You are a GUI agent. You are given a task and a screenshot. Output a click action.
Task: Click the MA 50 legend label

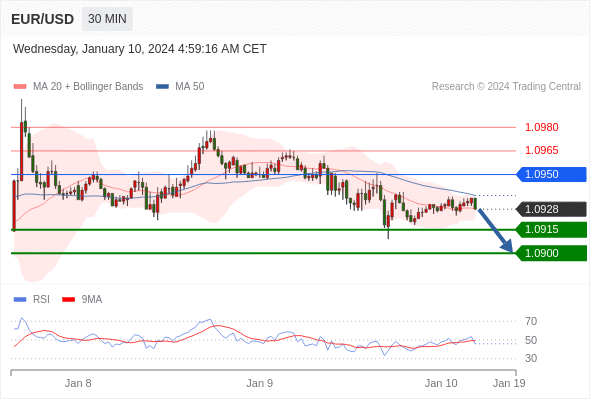[x=190, y=87]
